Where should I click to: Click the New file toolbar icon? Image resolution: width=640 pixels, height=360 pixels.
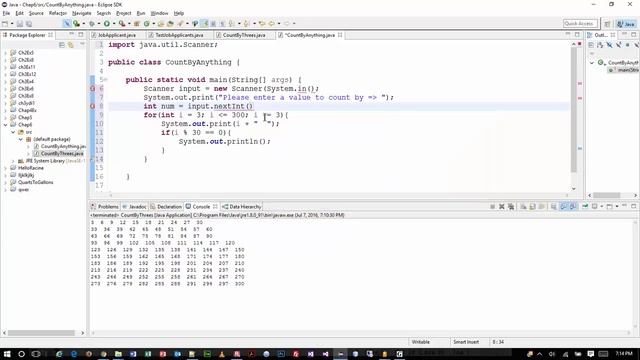(5, 24)
